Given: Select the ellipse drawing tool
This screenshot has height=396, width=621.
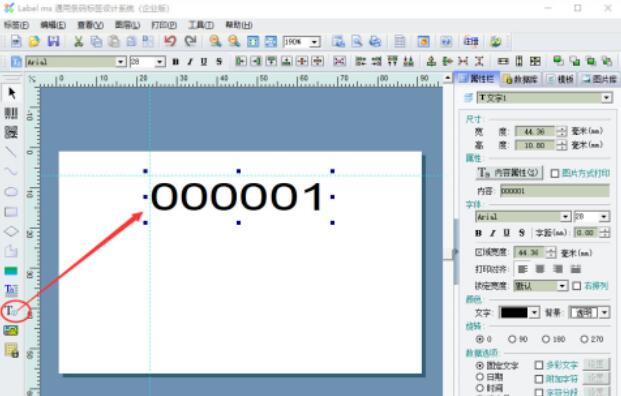Looking at the screenshot, I should tap(11, 192).
